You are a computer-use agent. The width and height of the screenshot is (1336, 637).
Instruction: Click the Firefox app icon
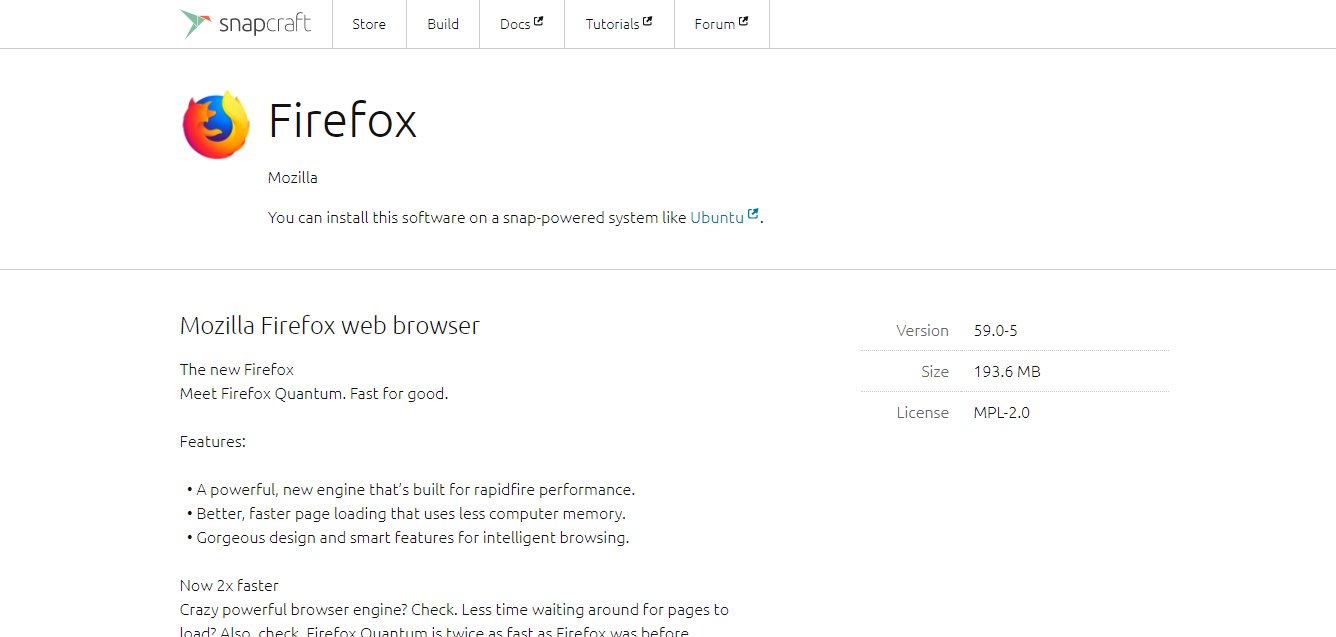(216, 125)
